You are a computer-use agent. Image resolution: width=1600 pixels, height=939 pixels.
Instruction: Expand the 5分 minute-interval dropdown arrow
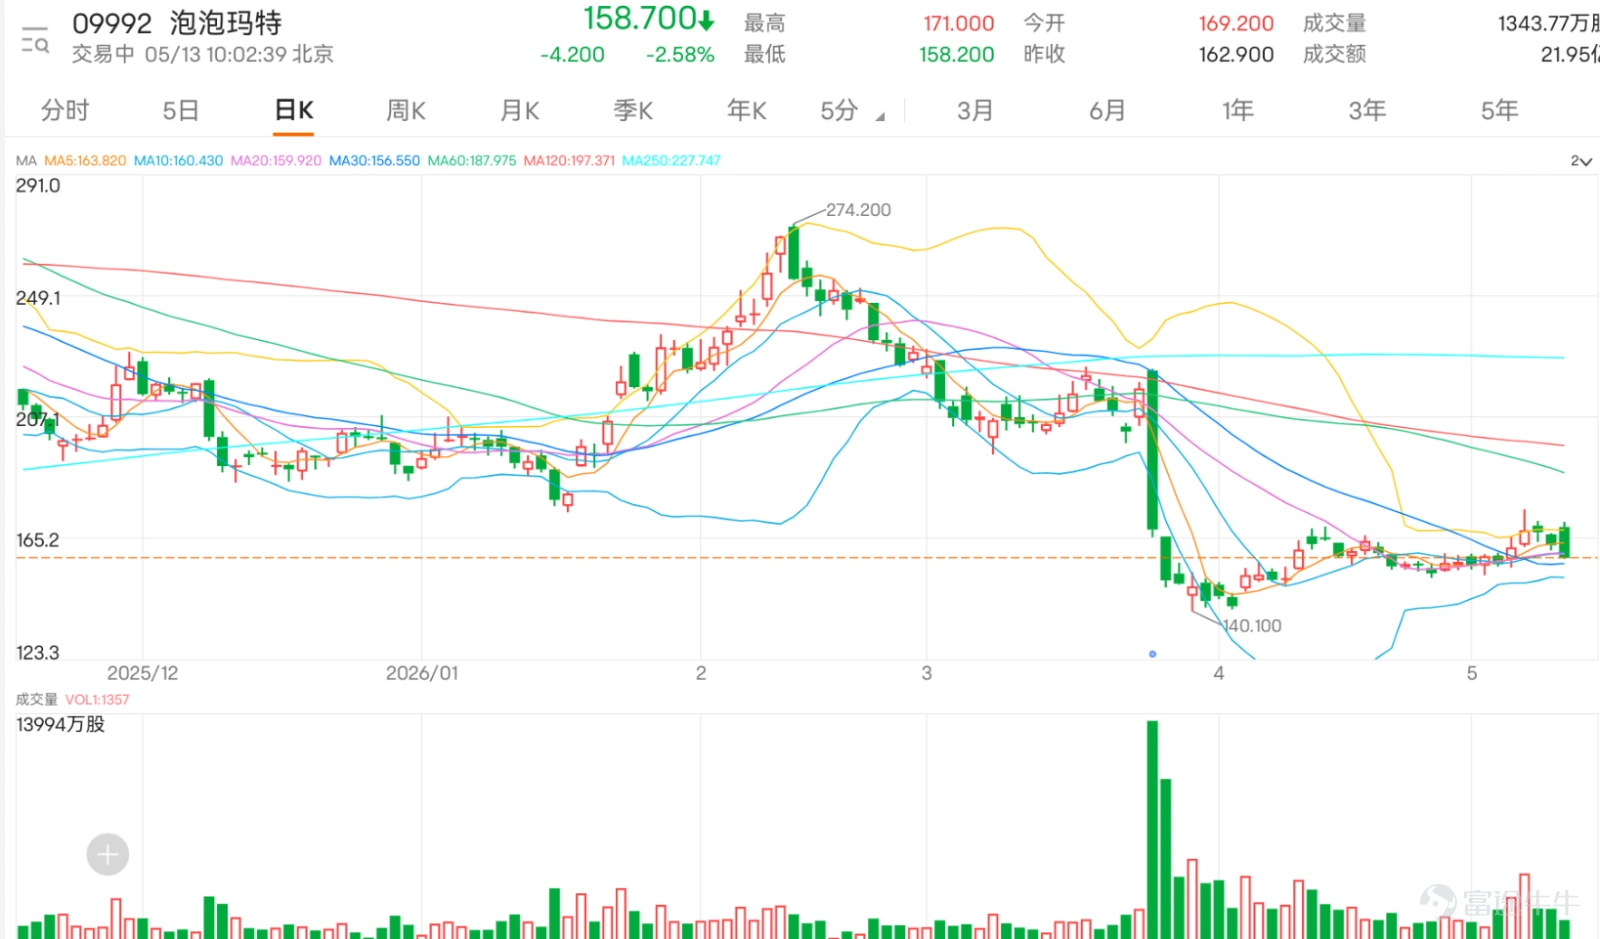(x=880, y=117)
